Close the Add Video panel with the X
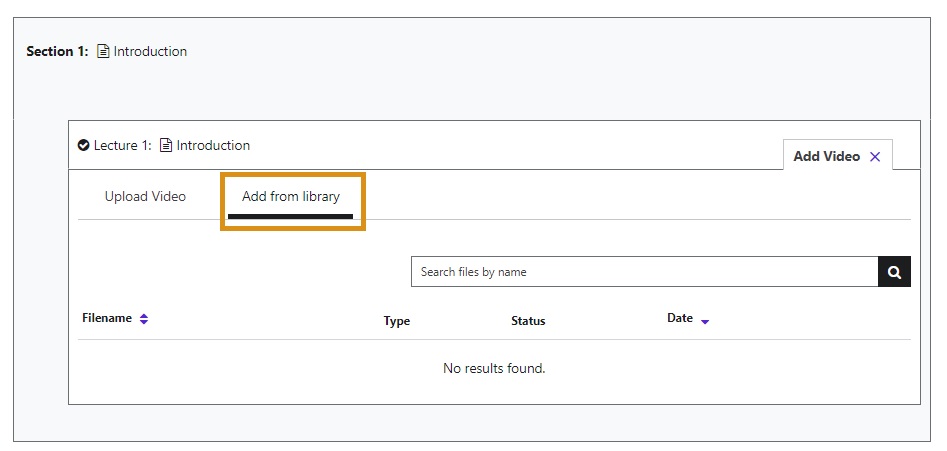Screen dimensions: 947x451 (875, 157)
